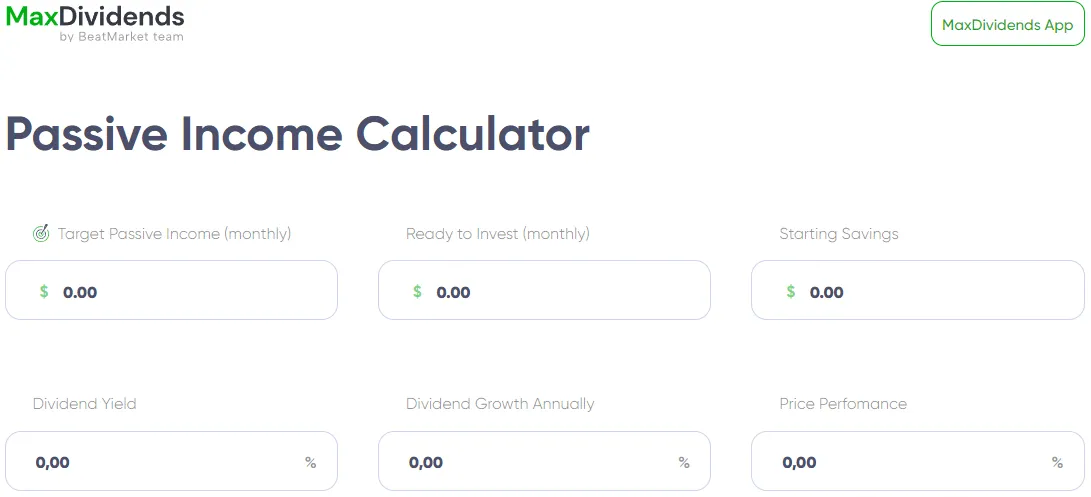Click the percent symbol in Dividend Yield field
The image size is (1091, 497).
(x=311, y=462)
